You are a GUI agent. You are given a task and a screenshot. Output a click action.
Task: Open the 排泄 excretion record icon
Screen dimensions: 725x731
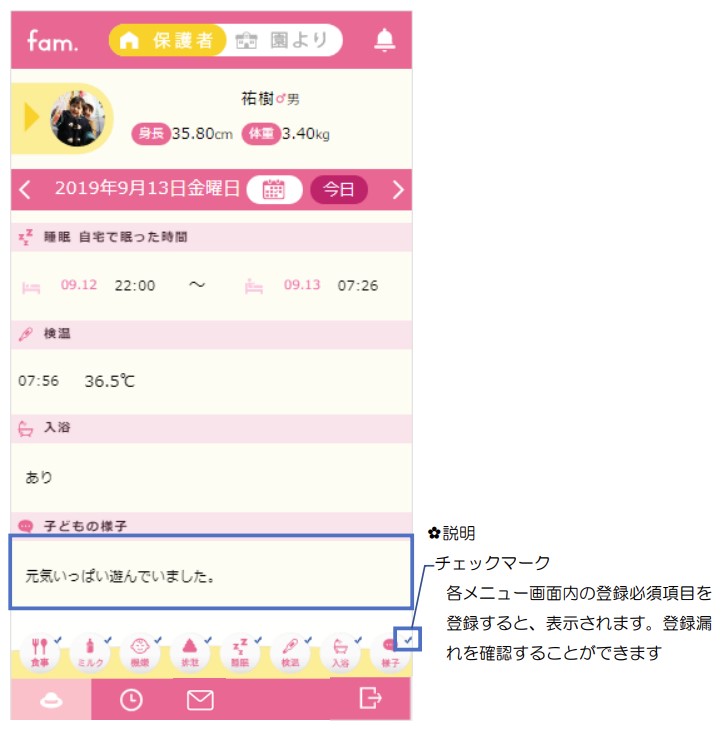190,653
